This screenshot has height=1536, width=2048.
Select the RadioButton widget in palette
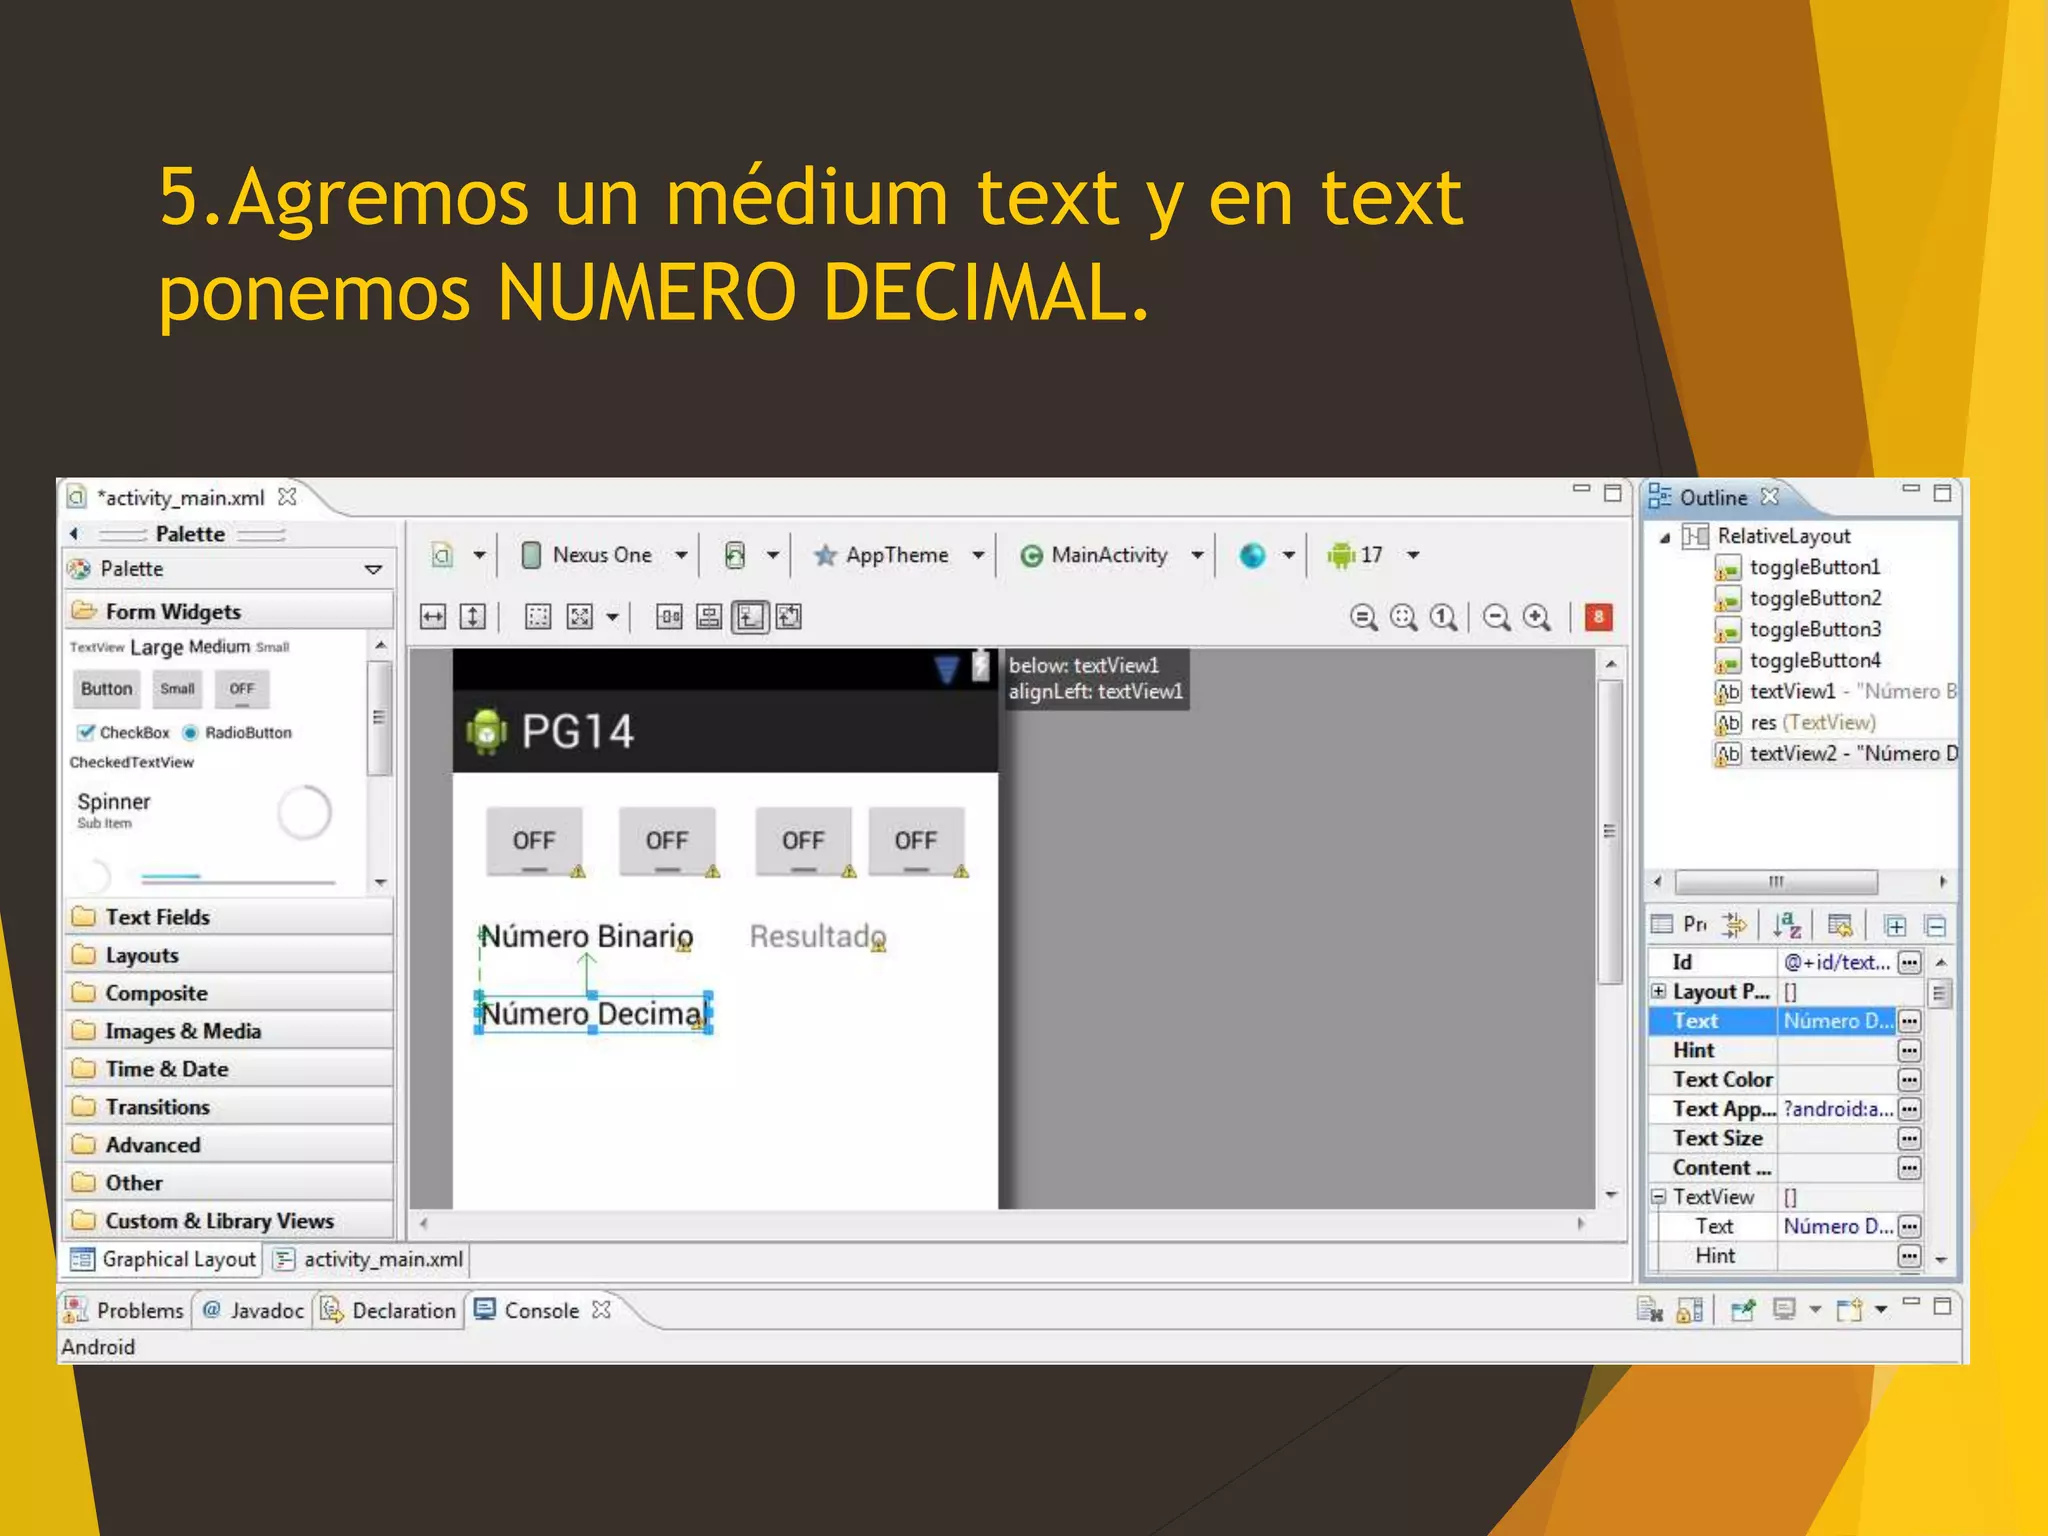(237, 733)
